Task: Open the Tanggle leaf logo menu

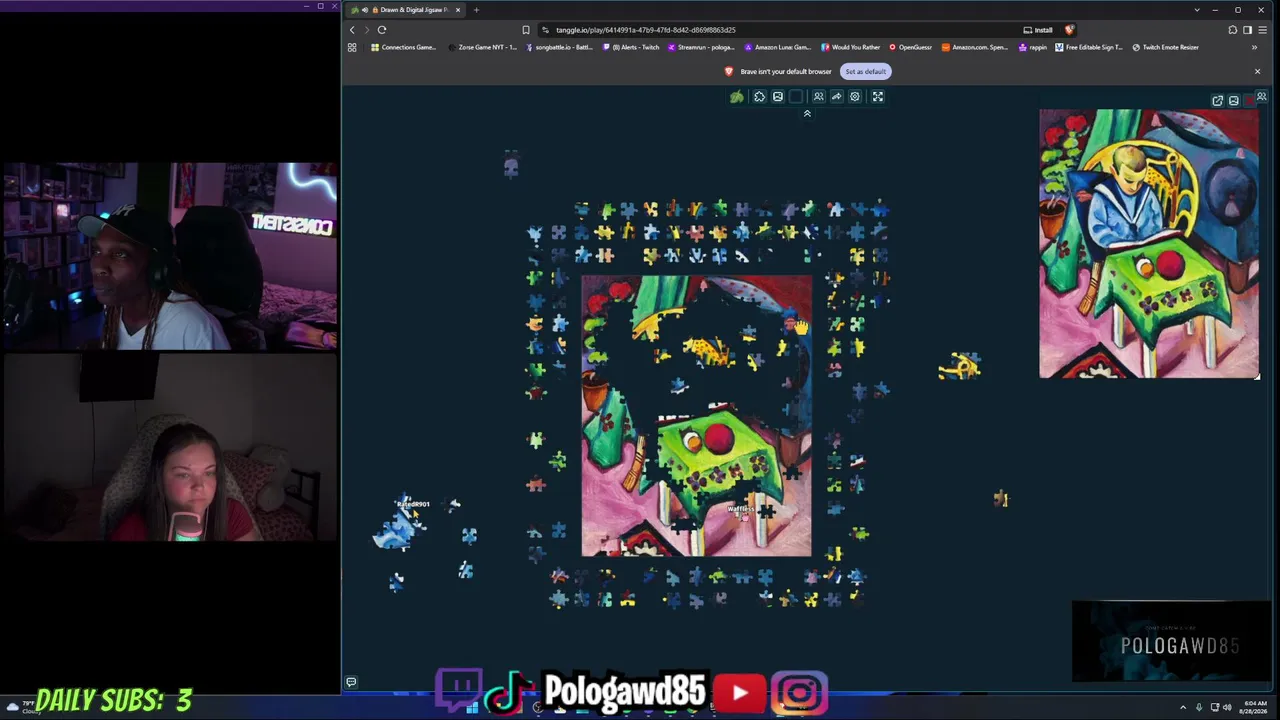Action: tap(737, 97)
